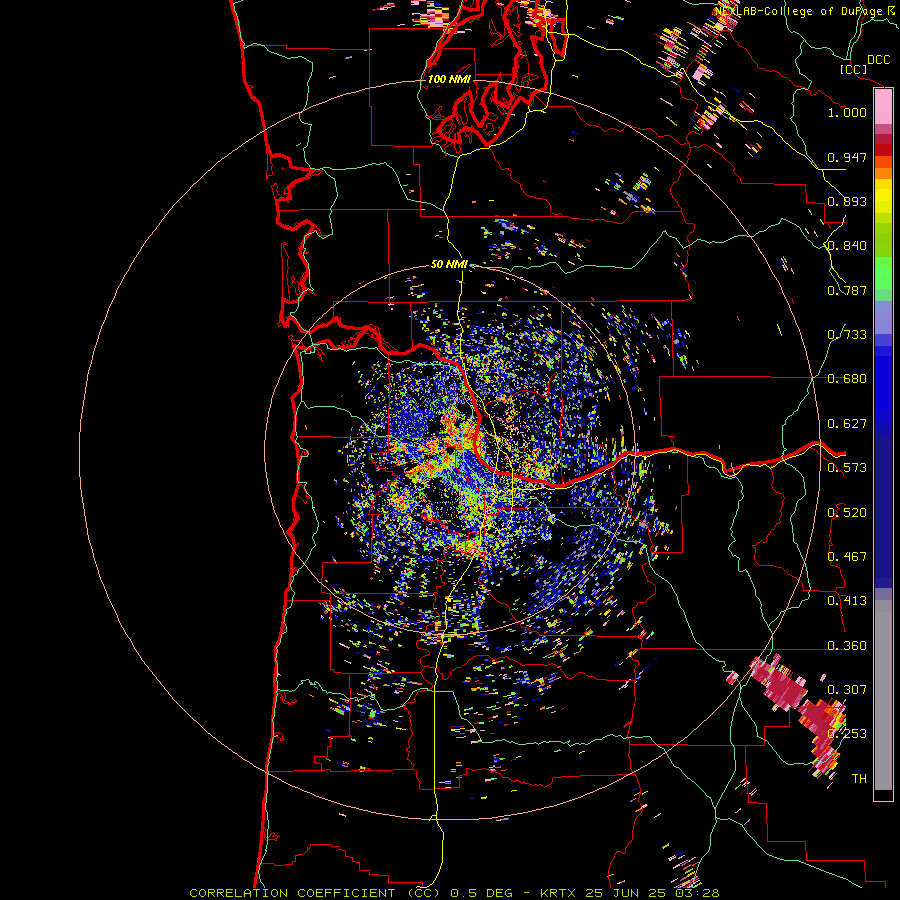Screen dimensions: 900x900
Task: Select the light pink color bar segment
Action: pyautogui.click(x=883, y=107)
